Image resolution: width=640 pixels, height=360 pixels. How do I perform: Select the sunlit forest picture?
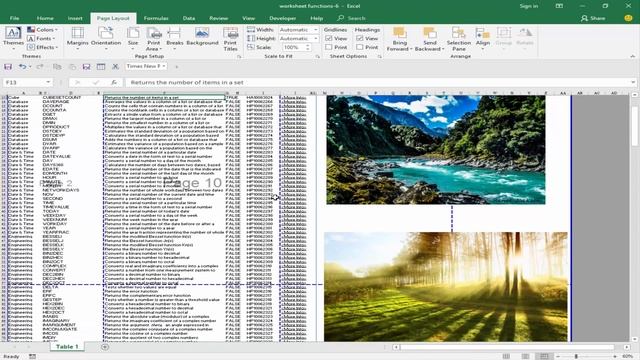(x=446, y=287)
